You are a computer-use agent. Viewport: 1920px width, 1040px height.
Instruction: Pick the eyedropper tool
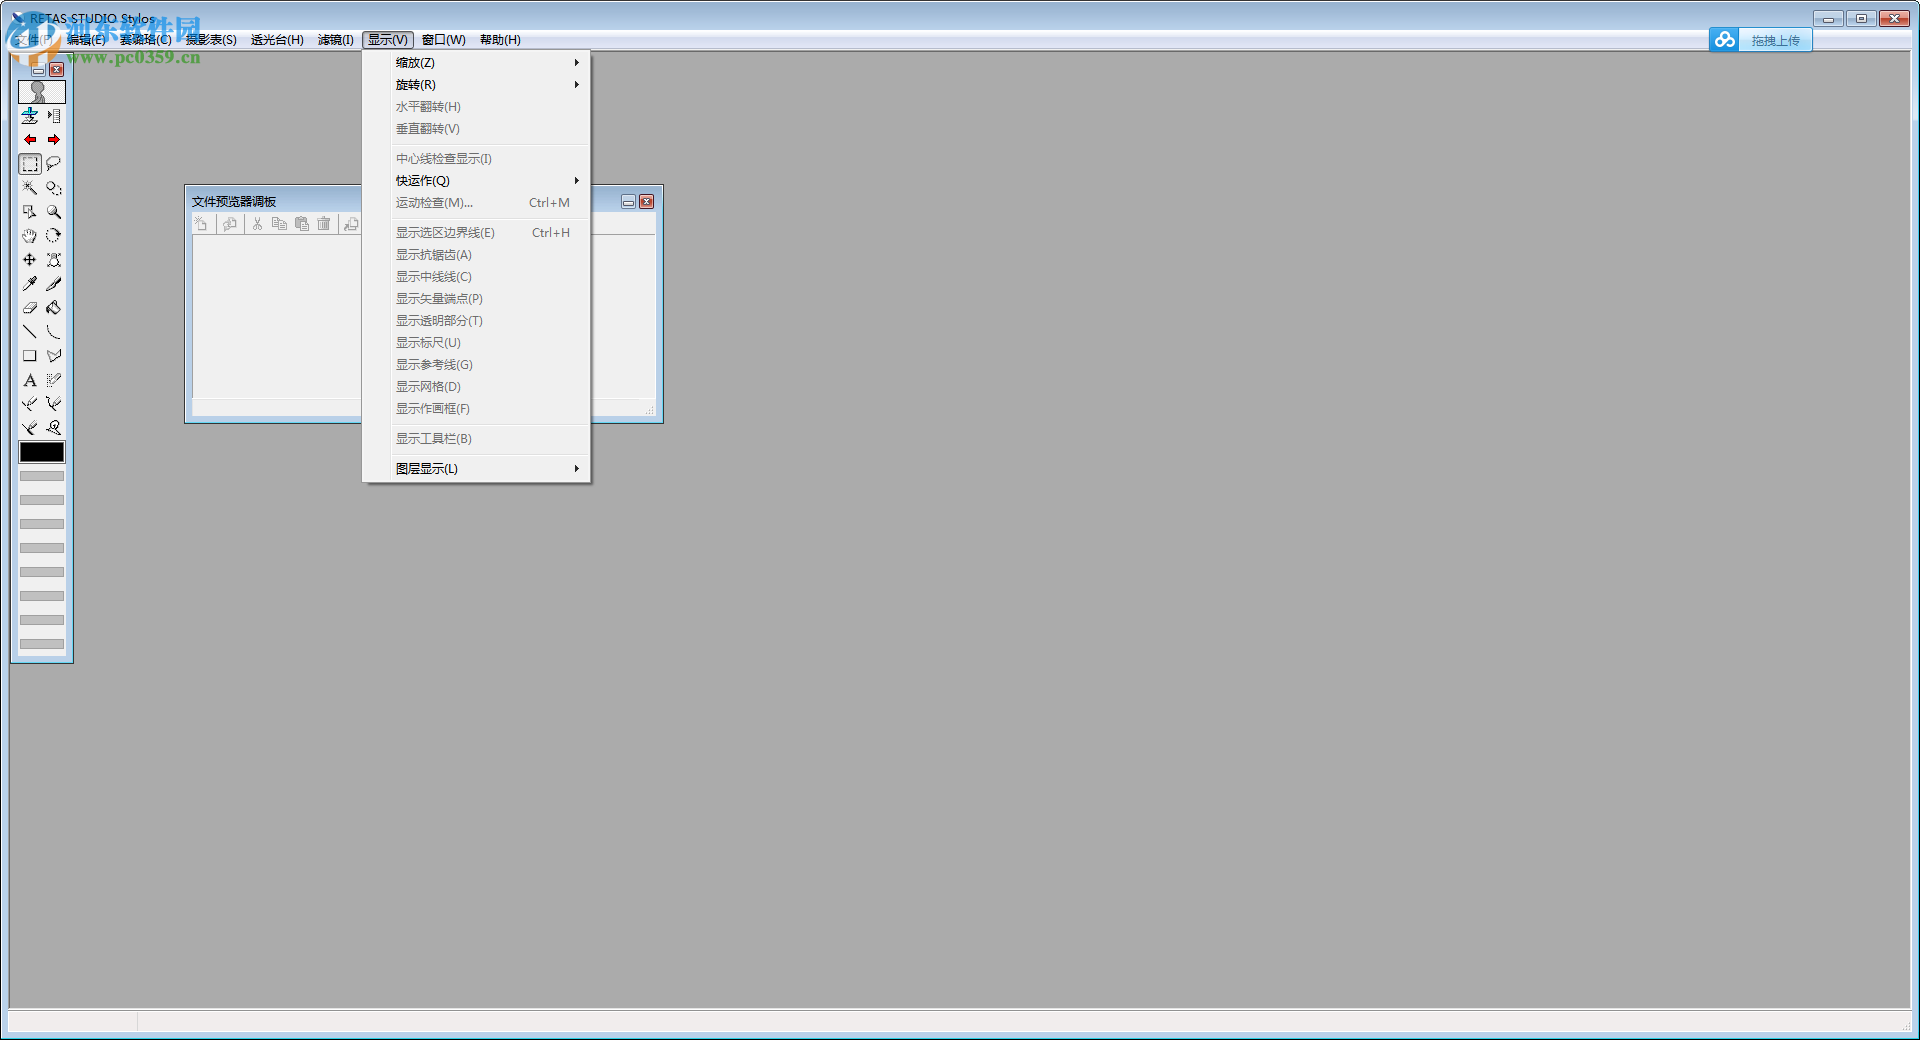point(30,284)
